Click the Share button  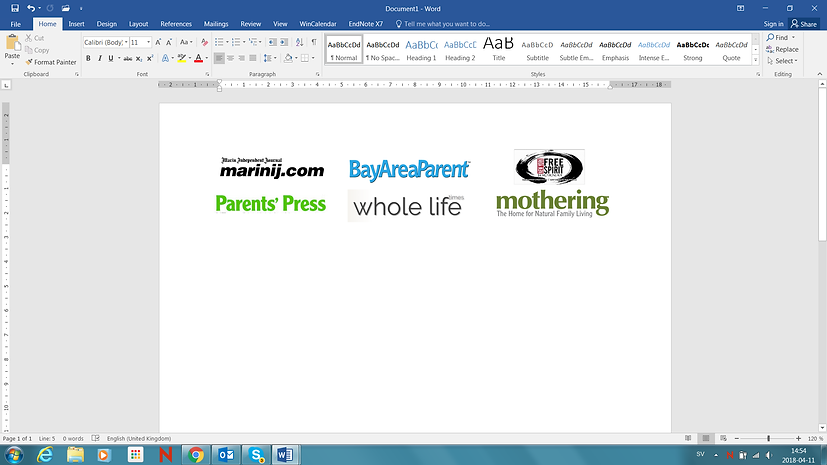pyautogui.click(x=804, y=24)
